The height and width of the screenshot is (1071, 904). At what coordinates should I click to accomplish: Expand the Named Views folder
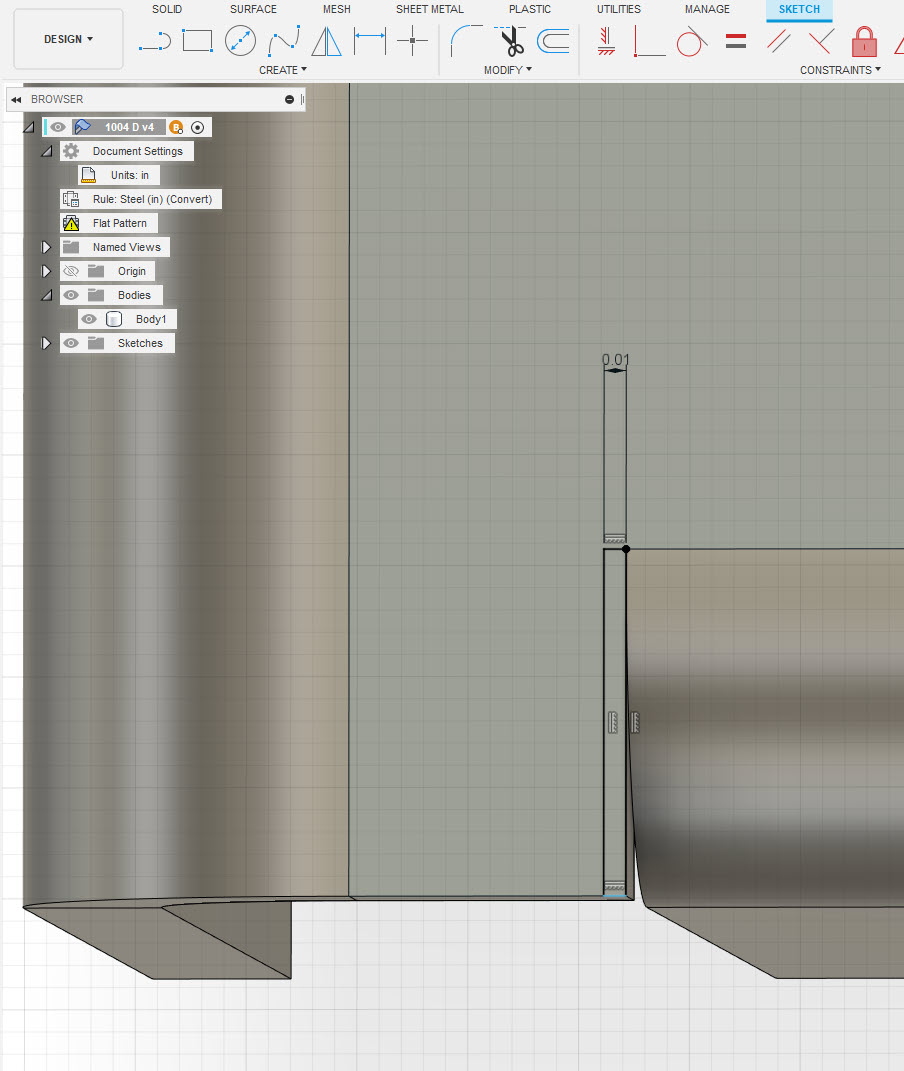coord(45,246)
